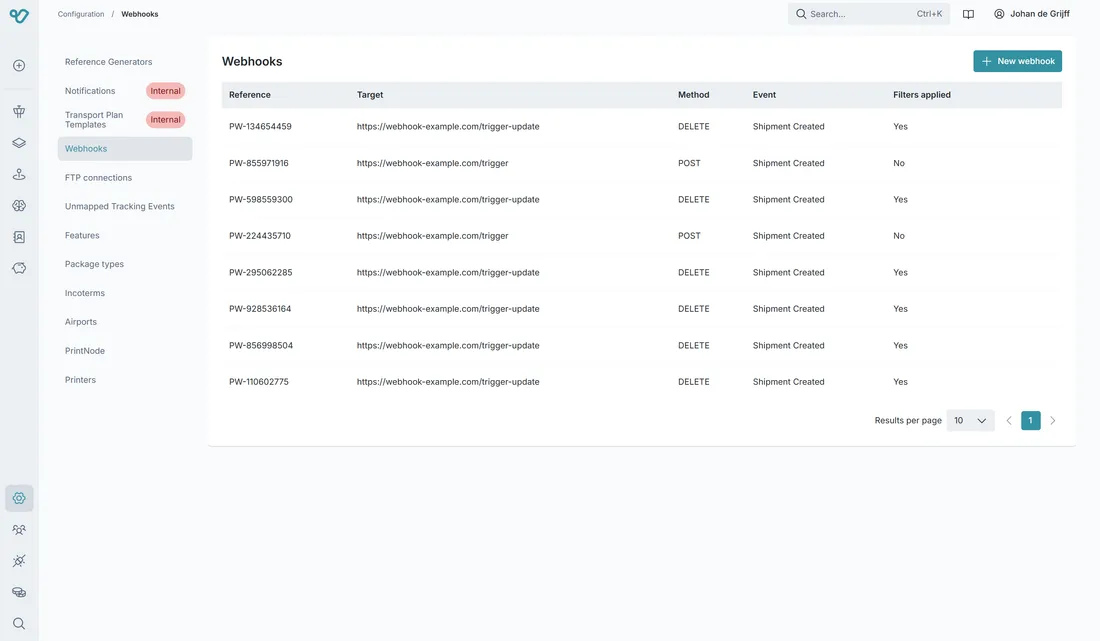The height and width of the screenshot is (641, 1100).
Task: Open webhook PW-598559300
Action: [641, 199]
